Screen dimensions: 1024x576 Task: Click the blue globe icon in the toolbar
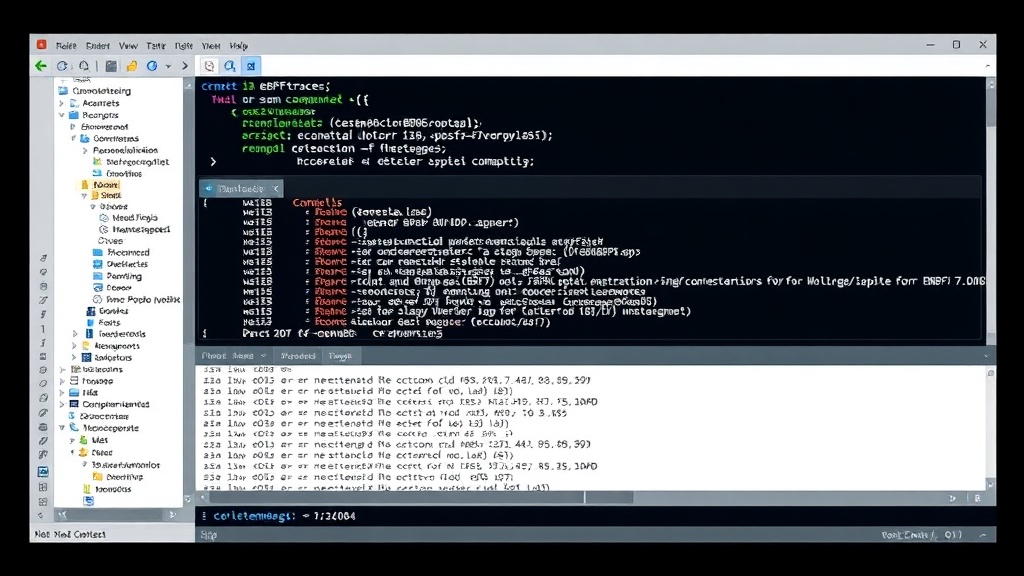[152, 66]
